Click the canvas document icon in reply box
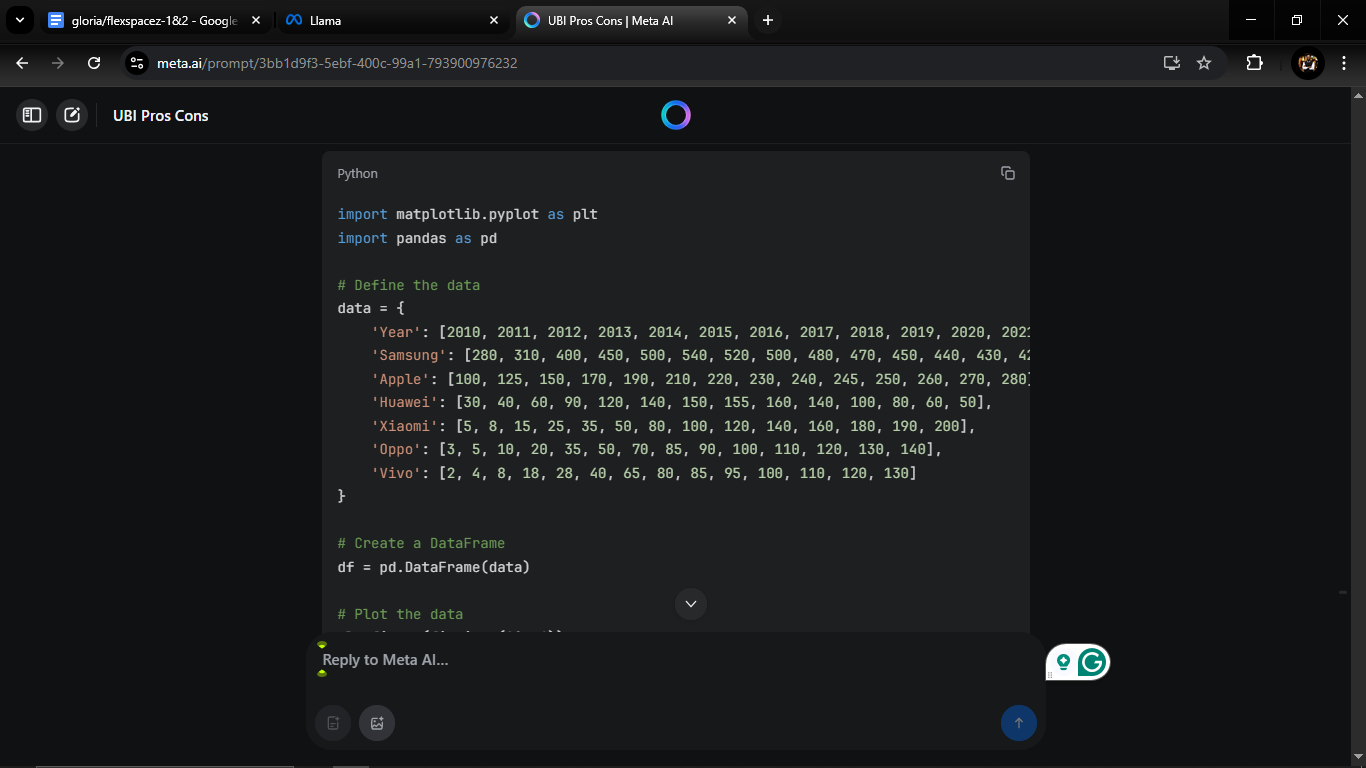 click(x=333, y=723)
